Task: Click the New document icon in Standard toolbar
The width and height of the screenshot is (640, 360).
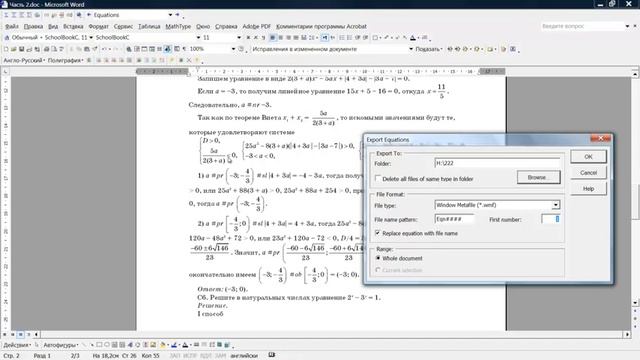Action: [x=6, y=49]
